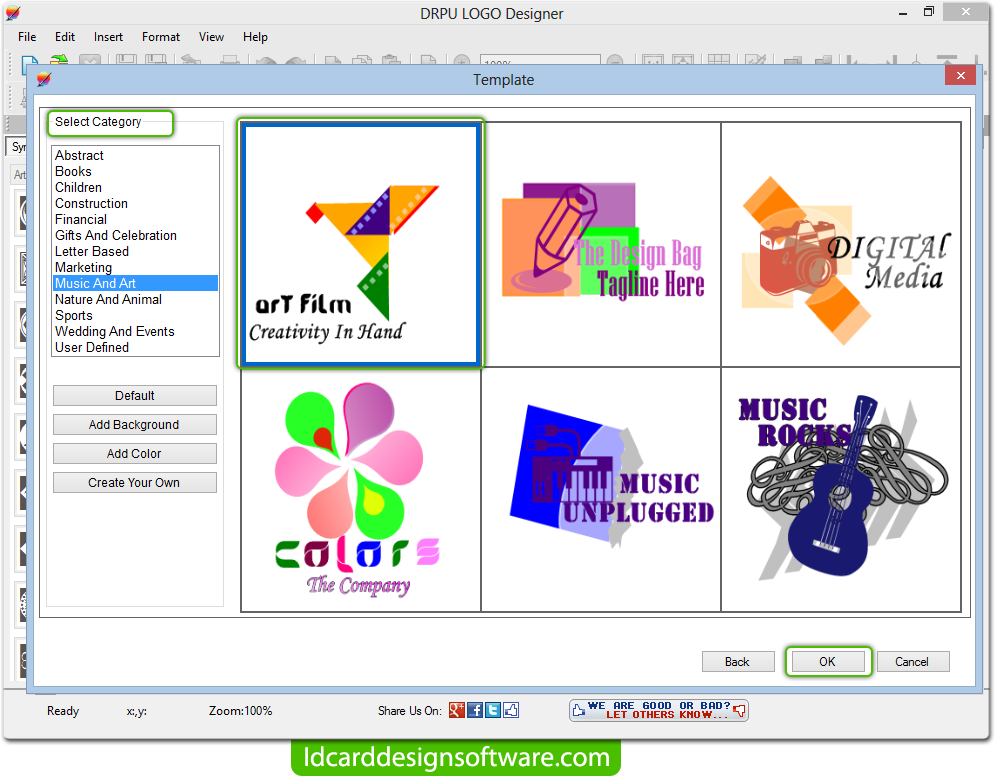Screen dimensions: 995x776
Task: Select the 'Music Unplugged' template
Action: click(x=600, y=489)
